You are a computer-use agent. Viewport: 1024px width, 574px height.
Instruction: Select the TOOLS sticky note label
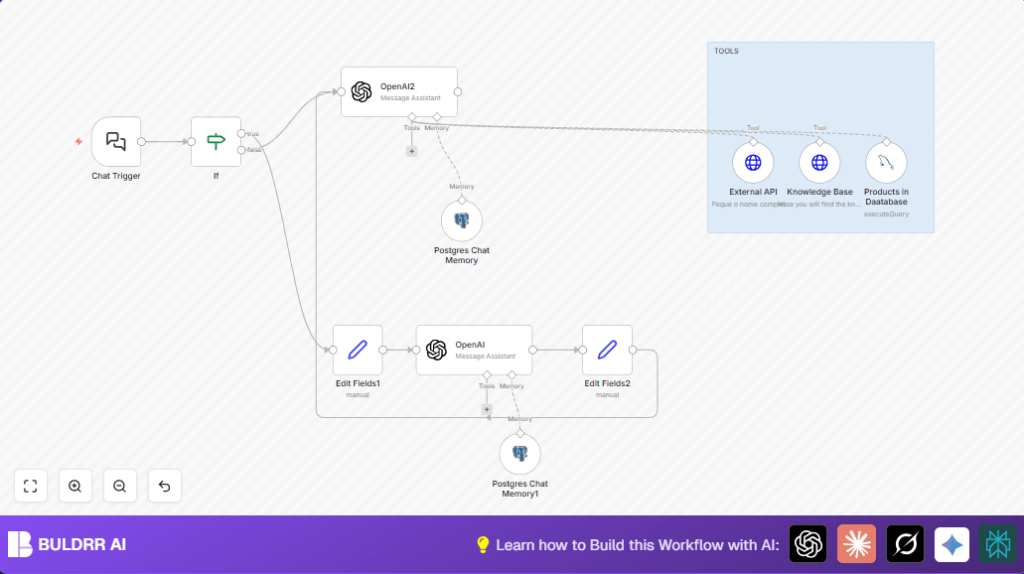coord(726,51)
